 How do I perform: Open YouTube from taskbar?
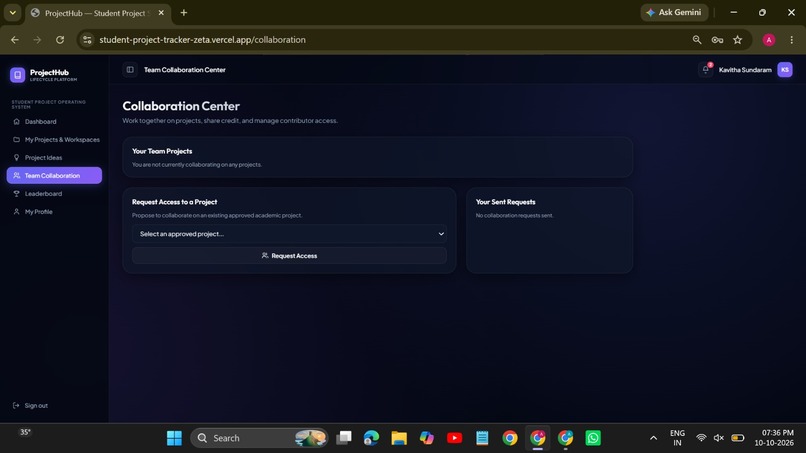tap(454, 438)
